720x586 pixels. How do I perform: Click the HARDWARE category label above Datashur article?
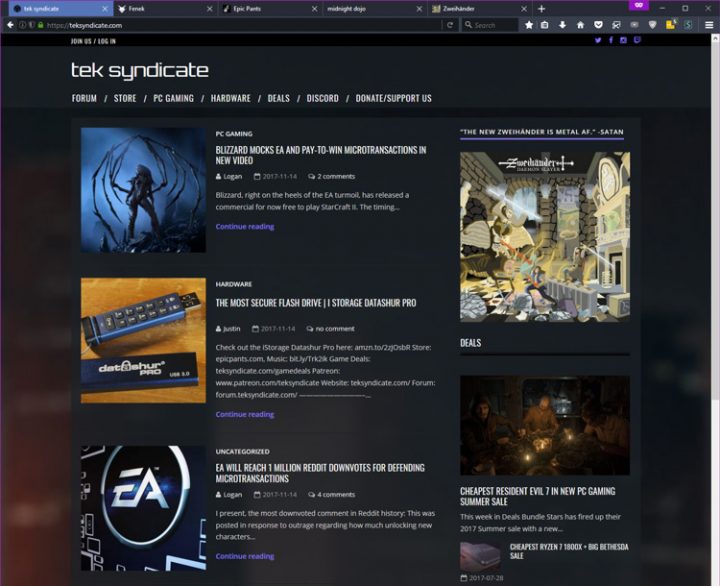234,284
